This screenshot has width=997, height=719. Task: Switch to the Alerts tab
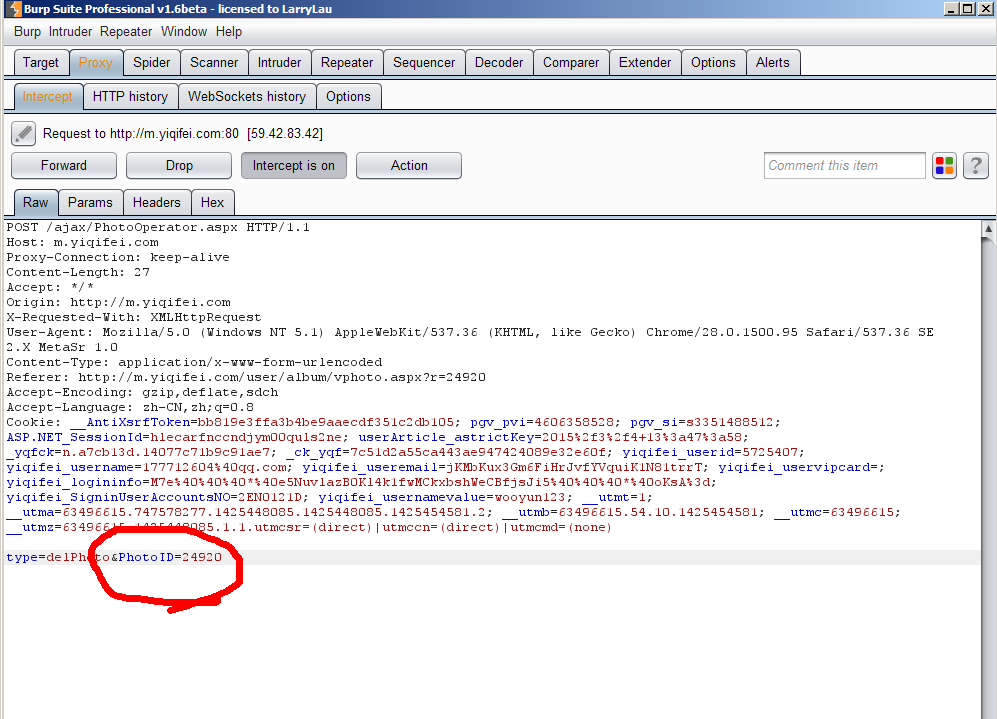773,62
